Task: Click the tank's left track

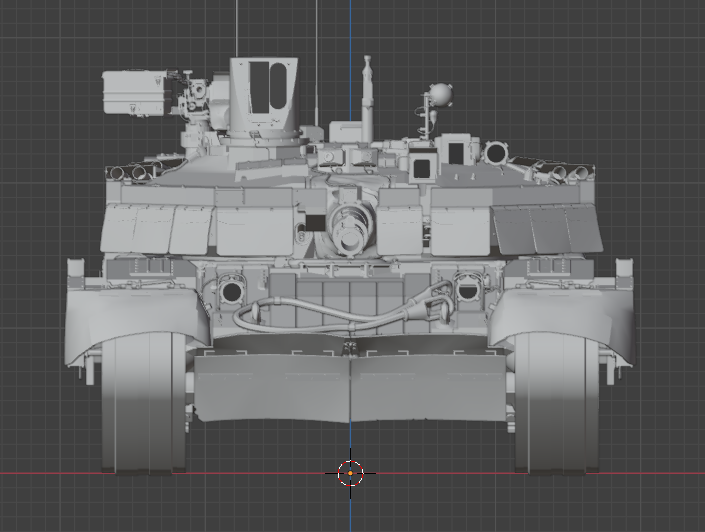Action: (144, 405)
